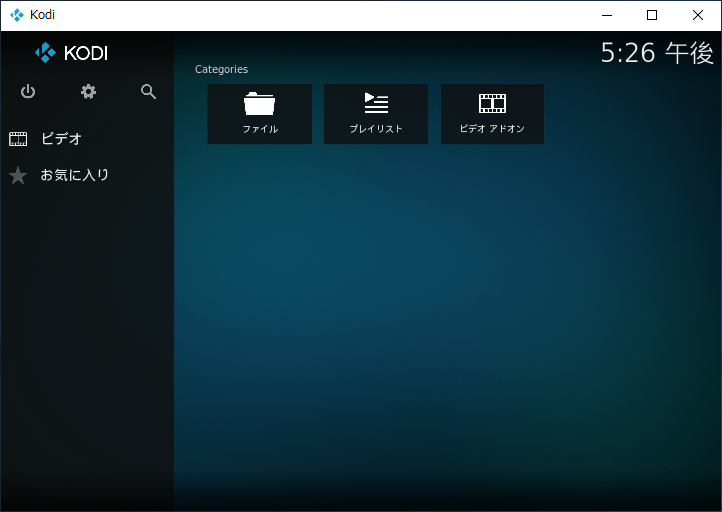722x512 pixels.
Task: Click the Categories heading
Action: coord(221,69)
